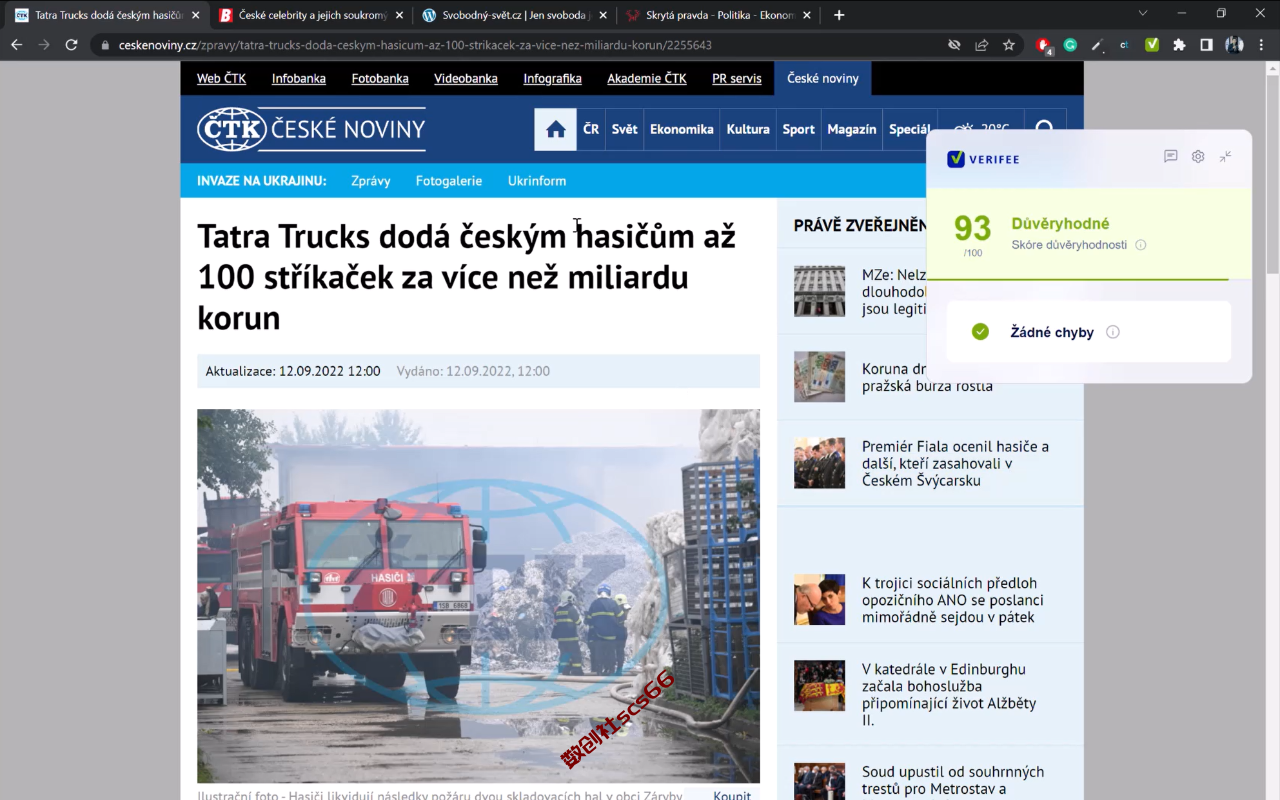Screen dimensions: 1280x800
Task: Show info next to Žádné chyby
Action: pyautogui.click(x=1113, y=332)
